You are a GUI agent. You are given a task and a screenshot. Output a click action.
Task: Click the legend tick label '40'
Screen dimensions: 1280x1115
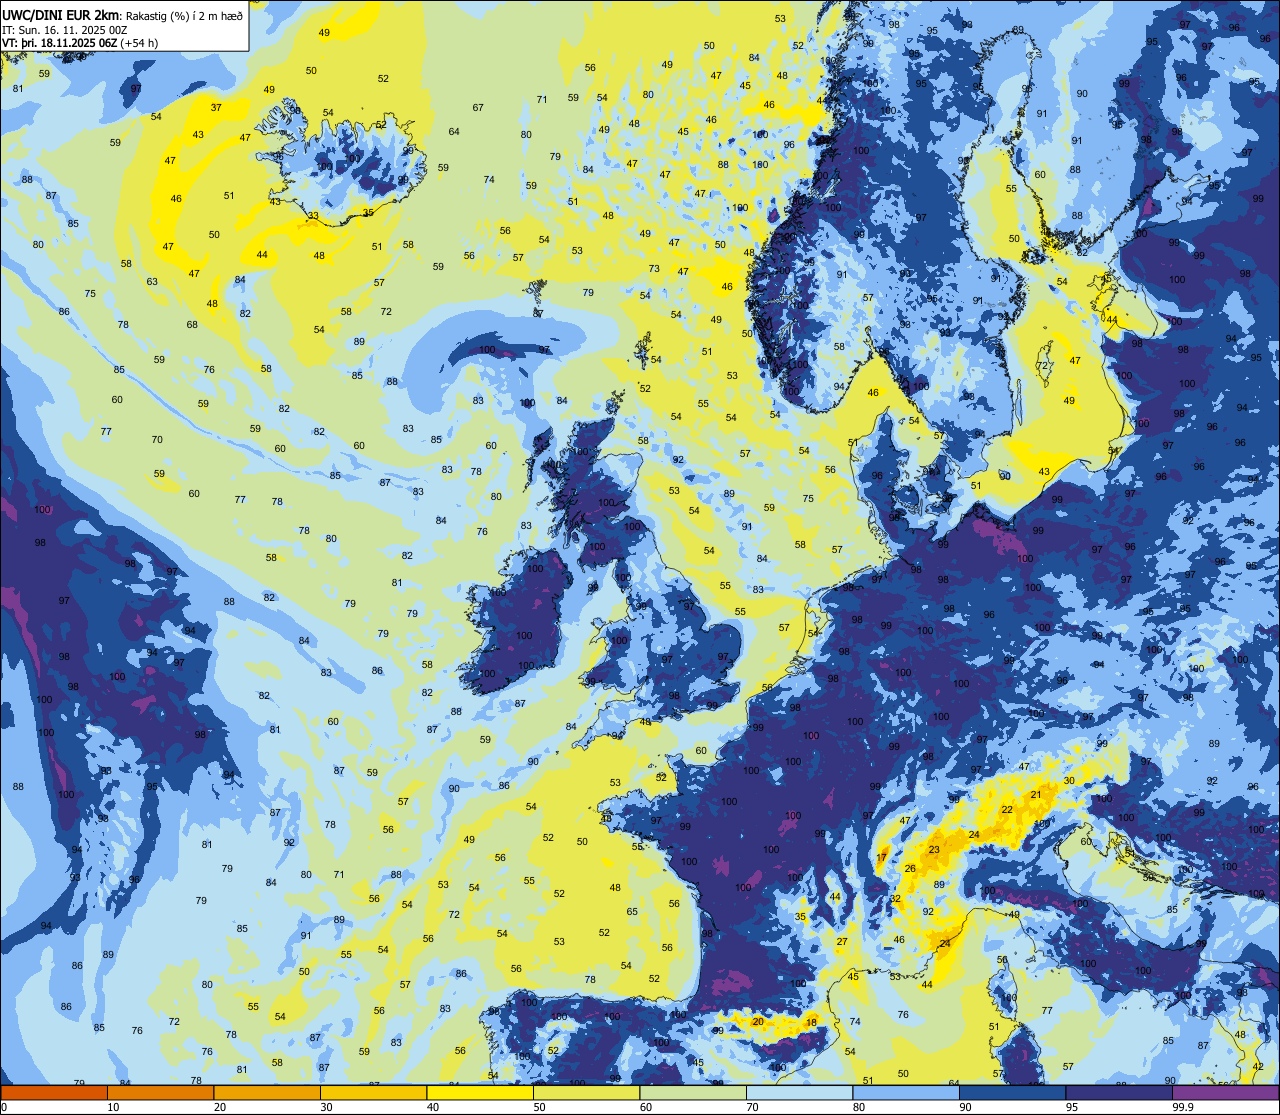(x=433, y=1107)
